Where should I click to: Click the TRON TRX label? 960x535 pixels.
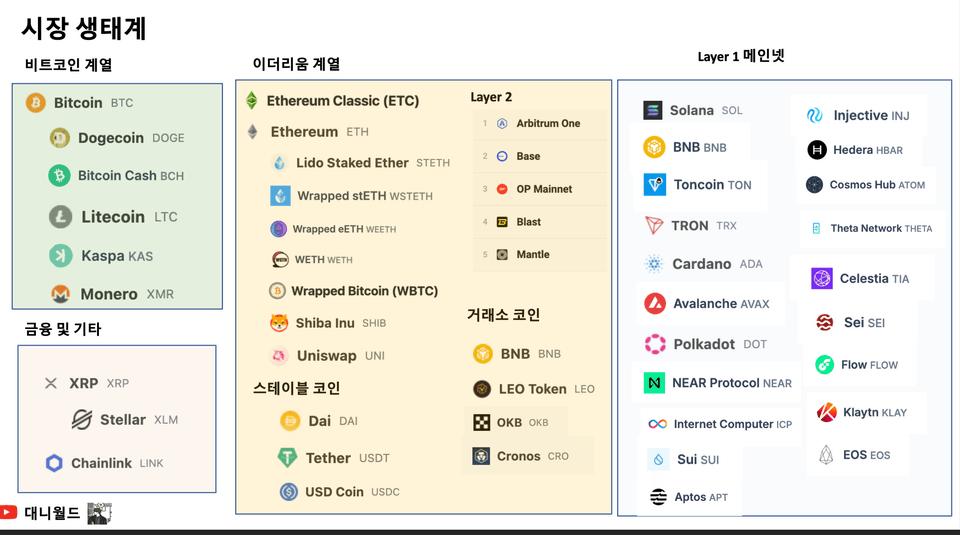point(703,225)
